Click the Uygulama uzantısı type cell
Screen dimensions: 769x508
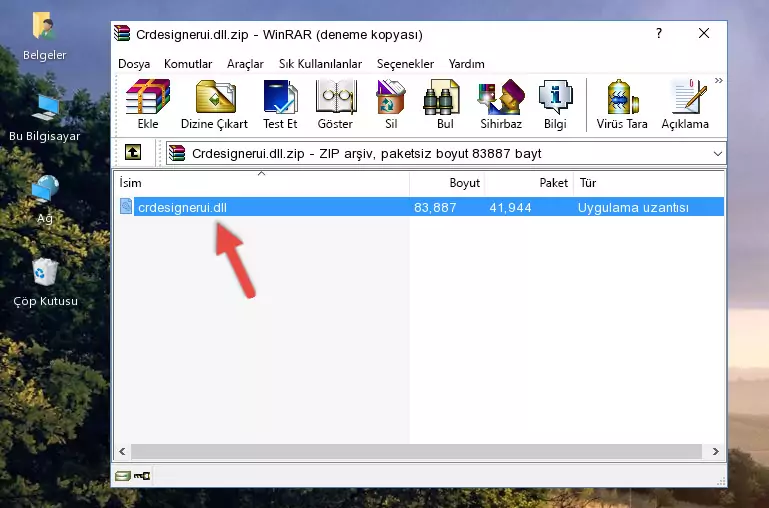633,207
